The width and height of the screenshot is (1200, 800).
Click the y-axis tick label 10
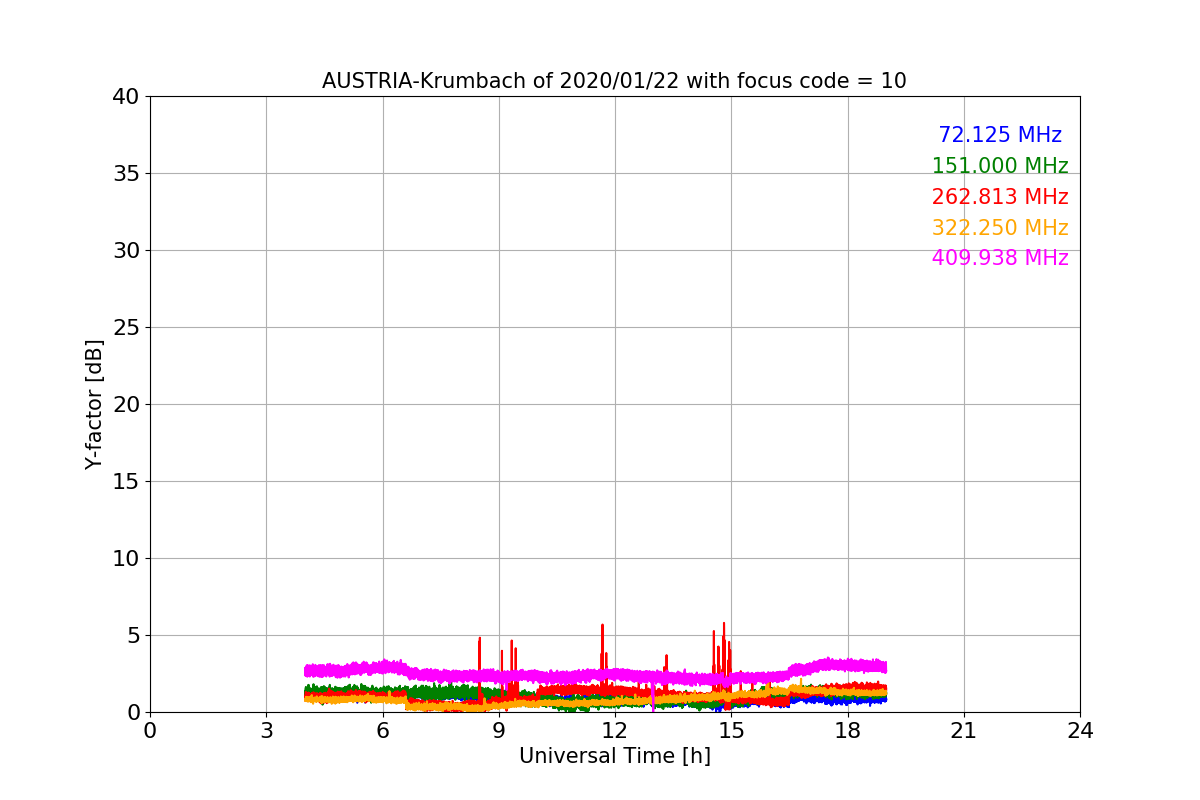pyautogui.click(x=125, y=559)
